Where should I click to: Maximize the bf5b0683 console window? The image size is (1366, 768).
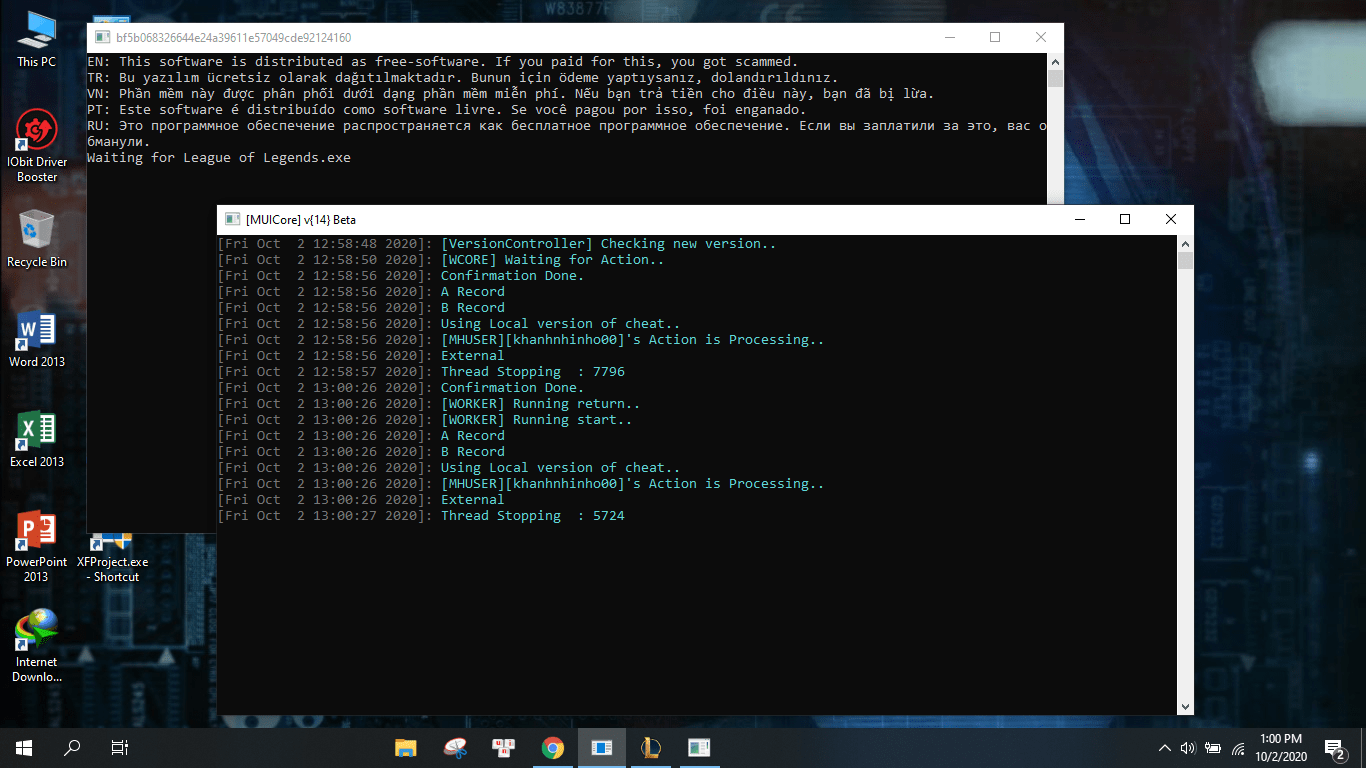tap(995, 37)
